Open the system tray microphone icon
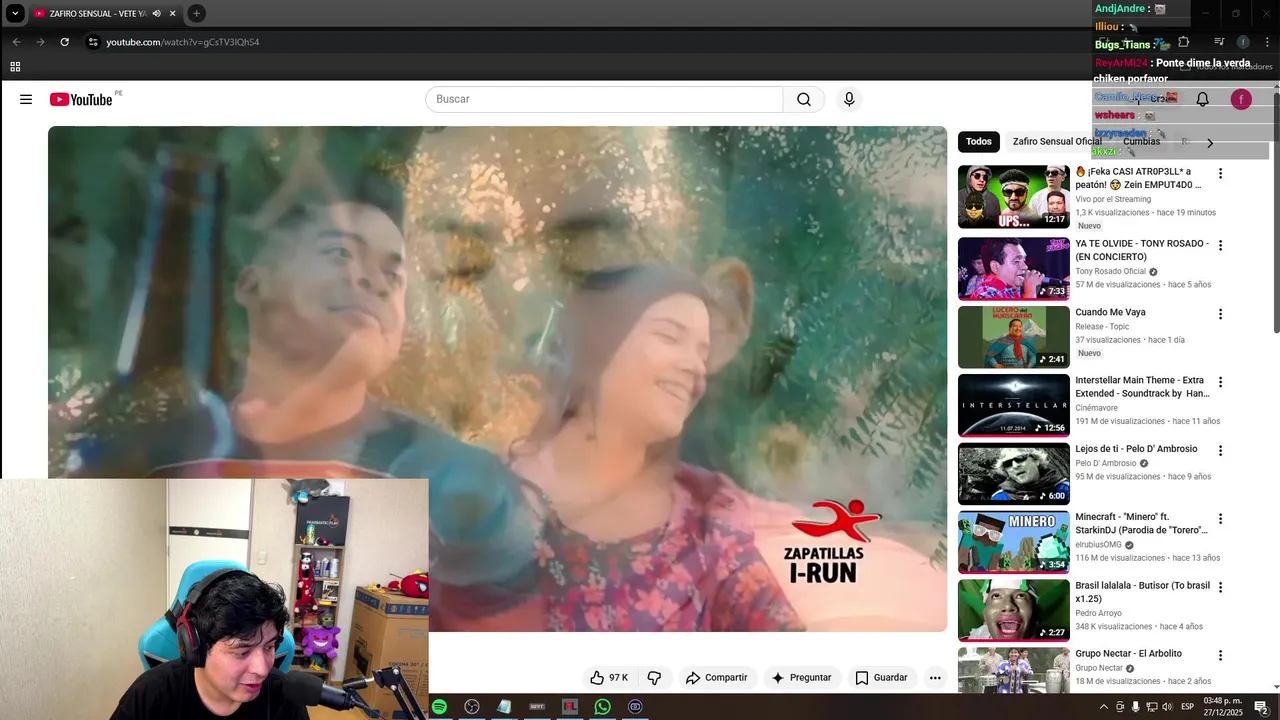The image size is (1280, 720). pyautogui.click(x=1135, y=707)
